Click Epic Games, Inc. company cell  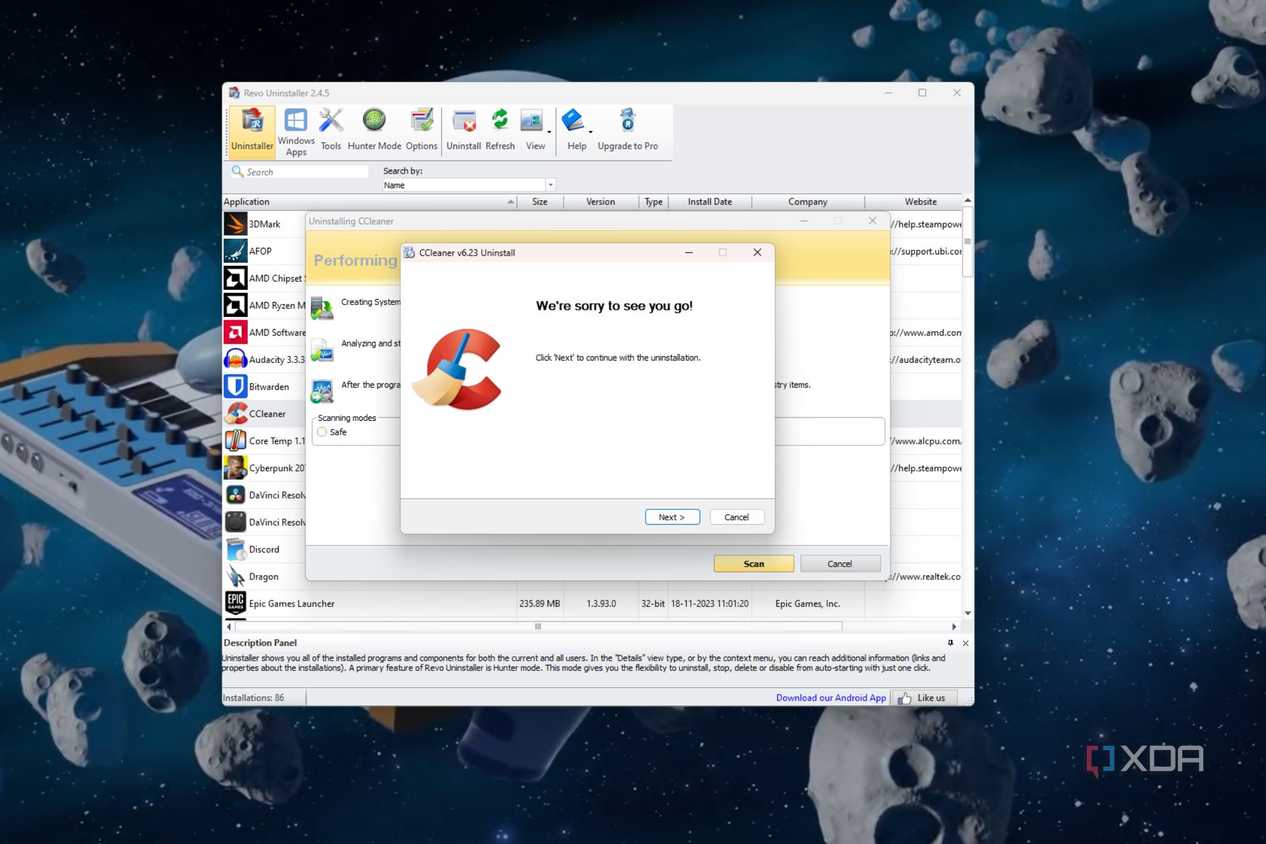(807, 604)
